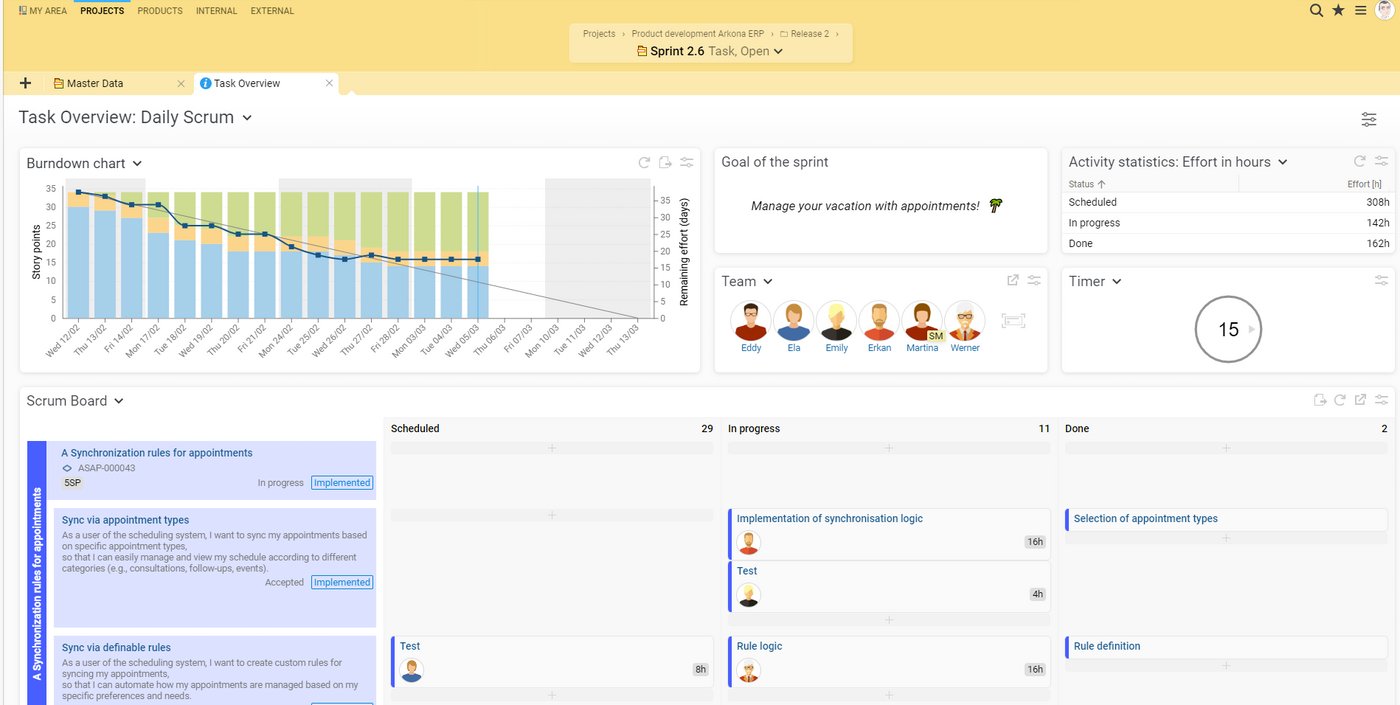Open Scrum Board settings icon
This screenshot has height=705, width=1400.
1381,400
